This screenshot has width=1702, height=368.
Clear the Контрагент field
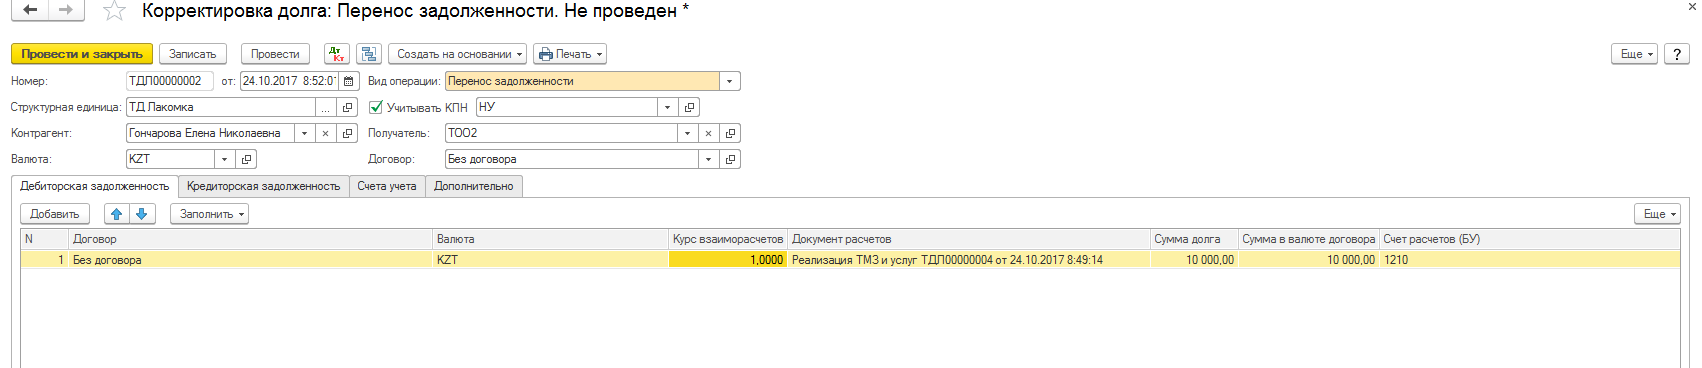(325, 133)
